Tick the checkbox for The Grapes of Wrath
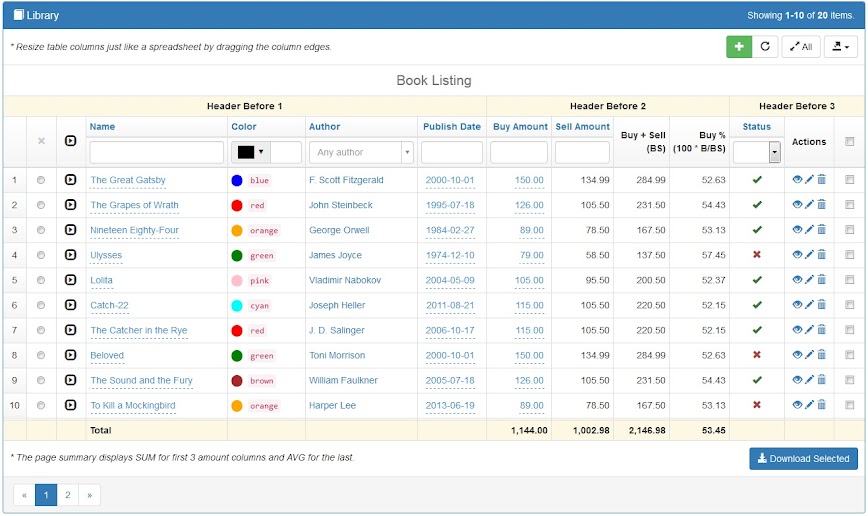The image size is (868, 516). coord(849,205)
